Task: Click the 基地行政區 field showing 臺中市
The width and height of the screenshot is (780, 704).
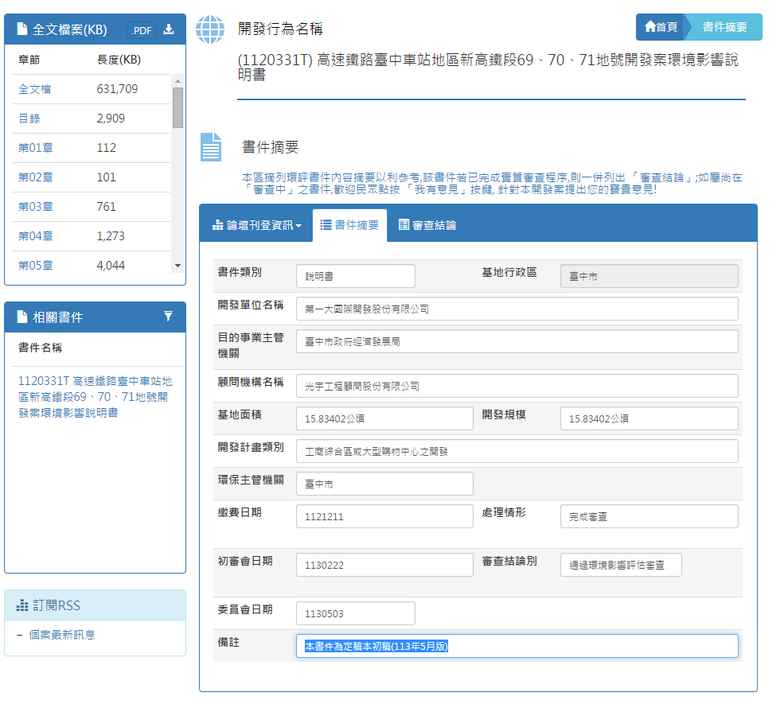Action: click(x=649, y=276)
